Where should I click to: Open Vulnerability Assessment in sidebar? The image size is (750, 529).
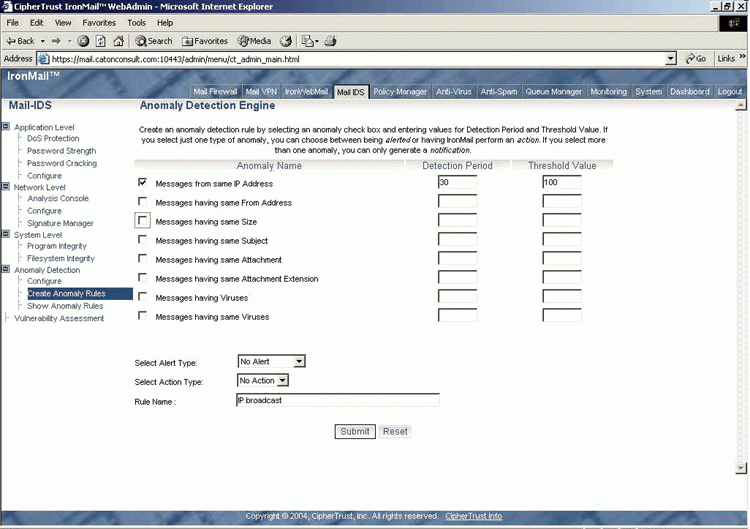[59, 319]
